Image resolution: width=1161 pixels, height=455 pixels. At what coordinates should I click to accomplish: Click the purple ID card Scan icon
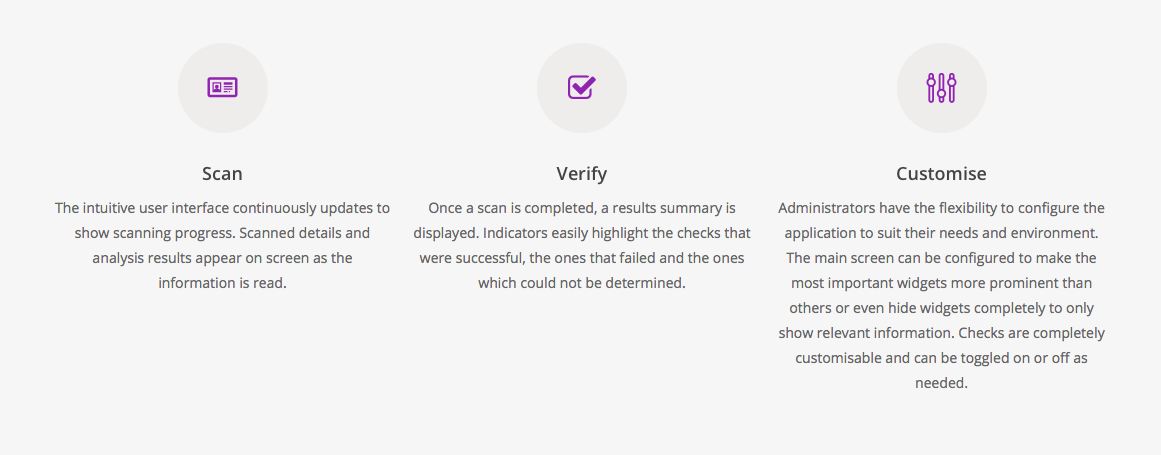point(222,87)
